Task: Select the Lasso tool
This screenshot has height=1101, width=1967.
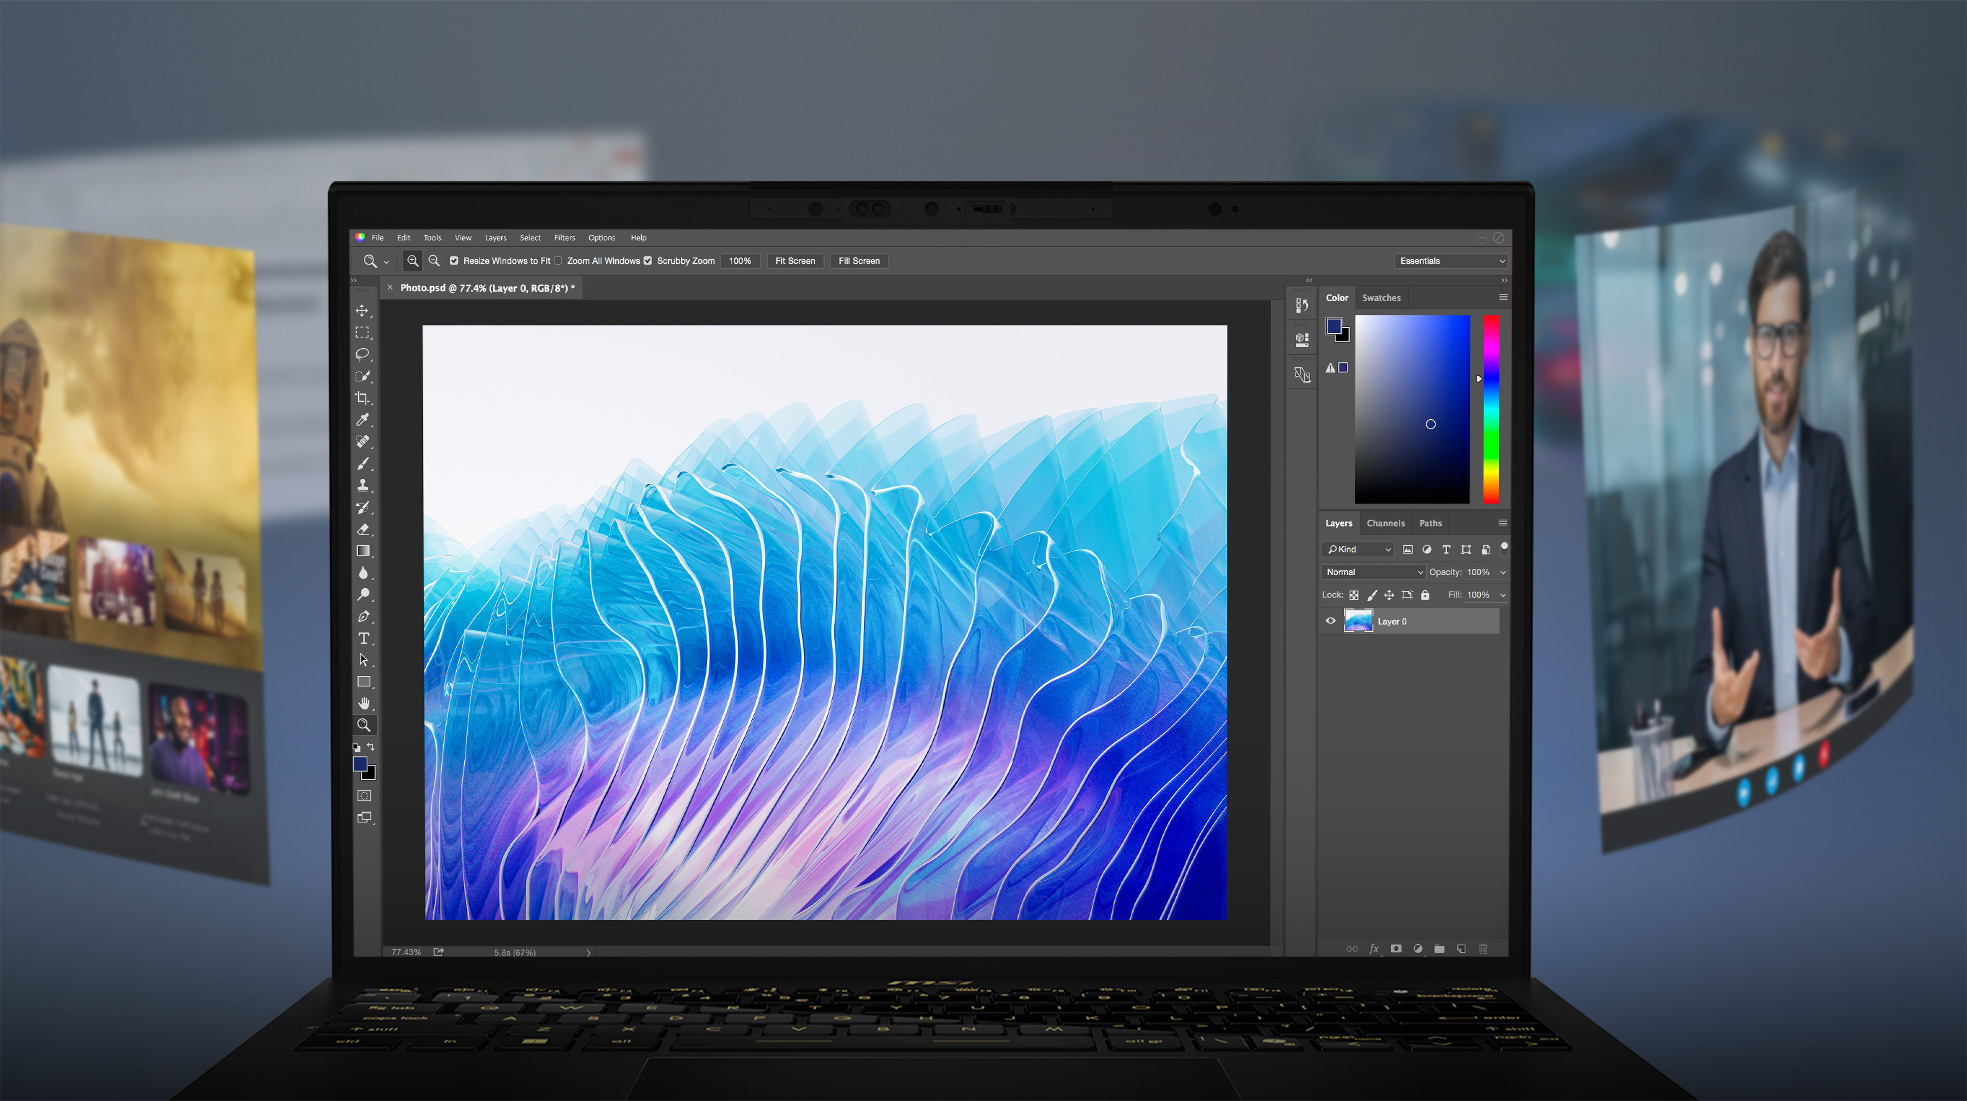Action: 364,355
